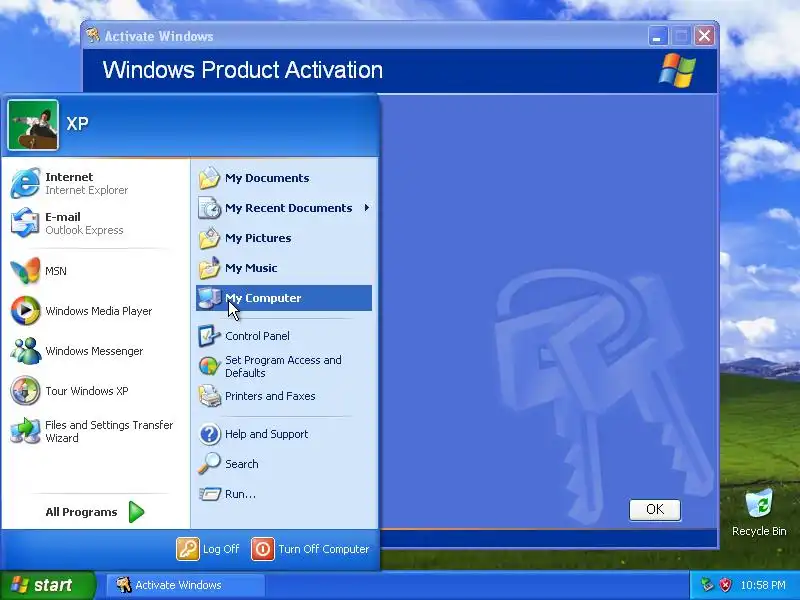The width and height of the screenshot is (800, 600).
Task: Choose "Printers and Faxes" text entry
Action: point(270,396)
